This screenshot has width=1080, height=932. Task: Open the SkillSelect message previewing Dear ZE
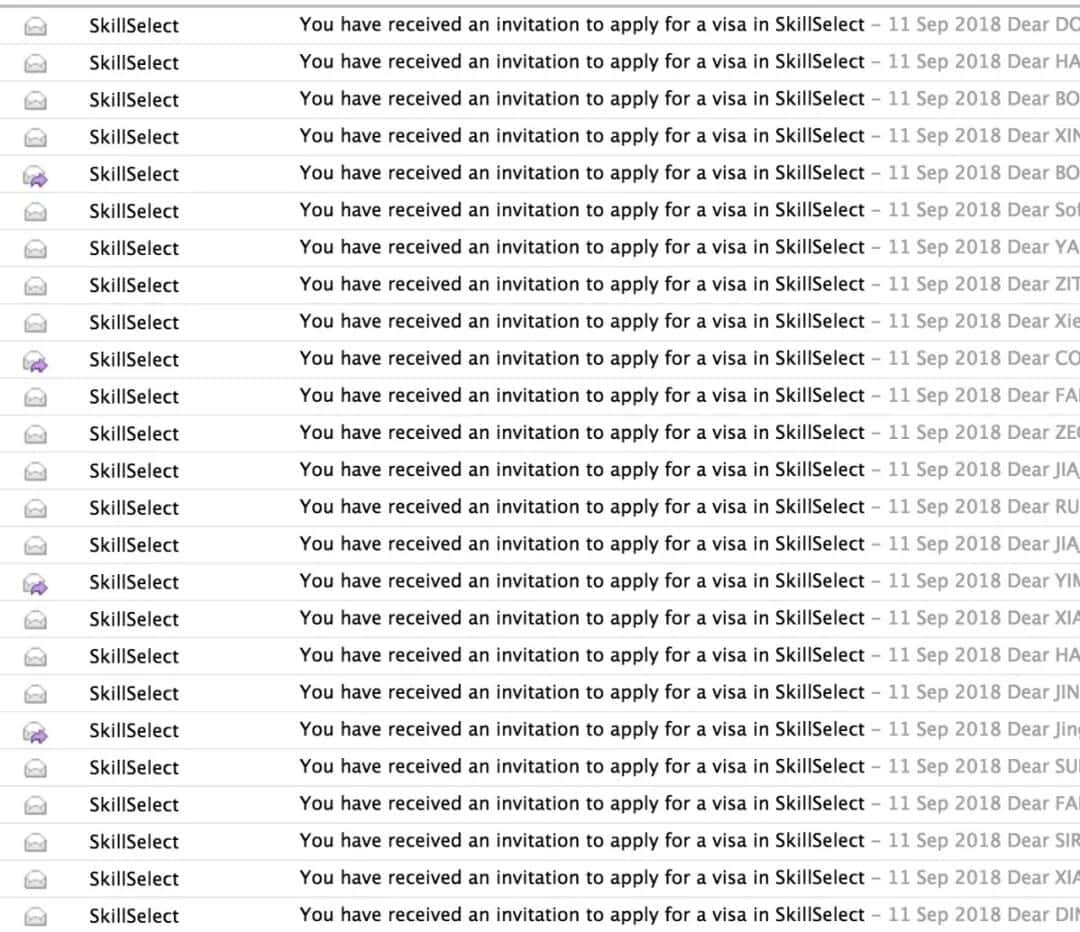tap(540, 433)
